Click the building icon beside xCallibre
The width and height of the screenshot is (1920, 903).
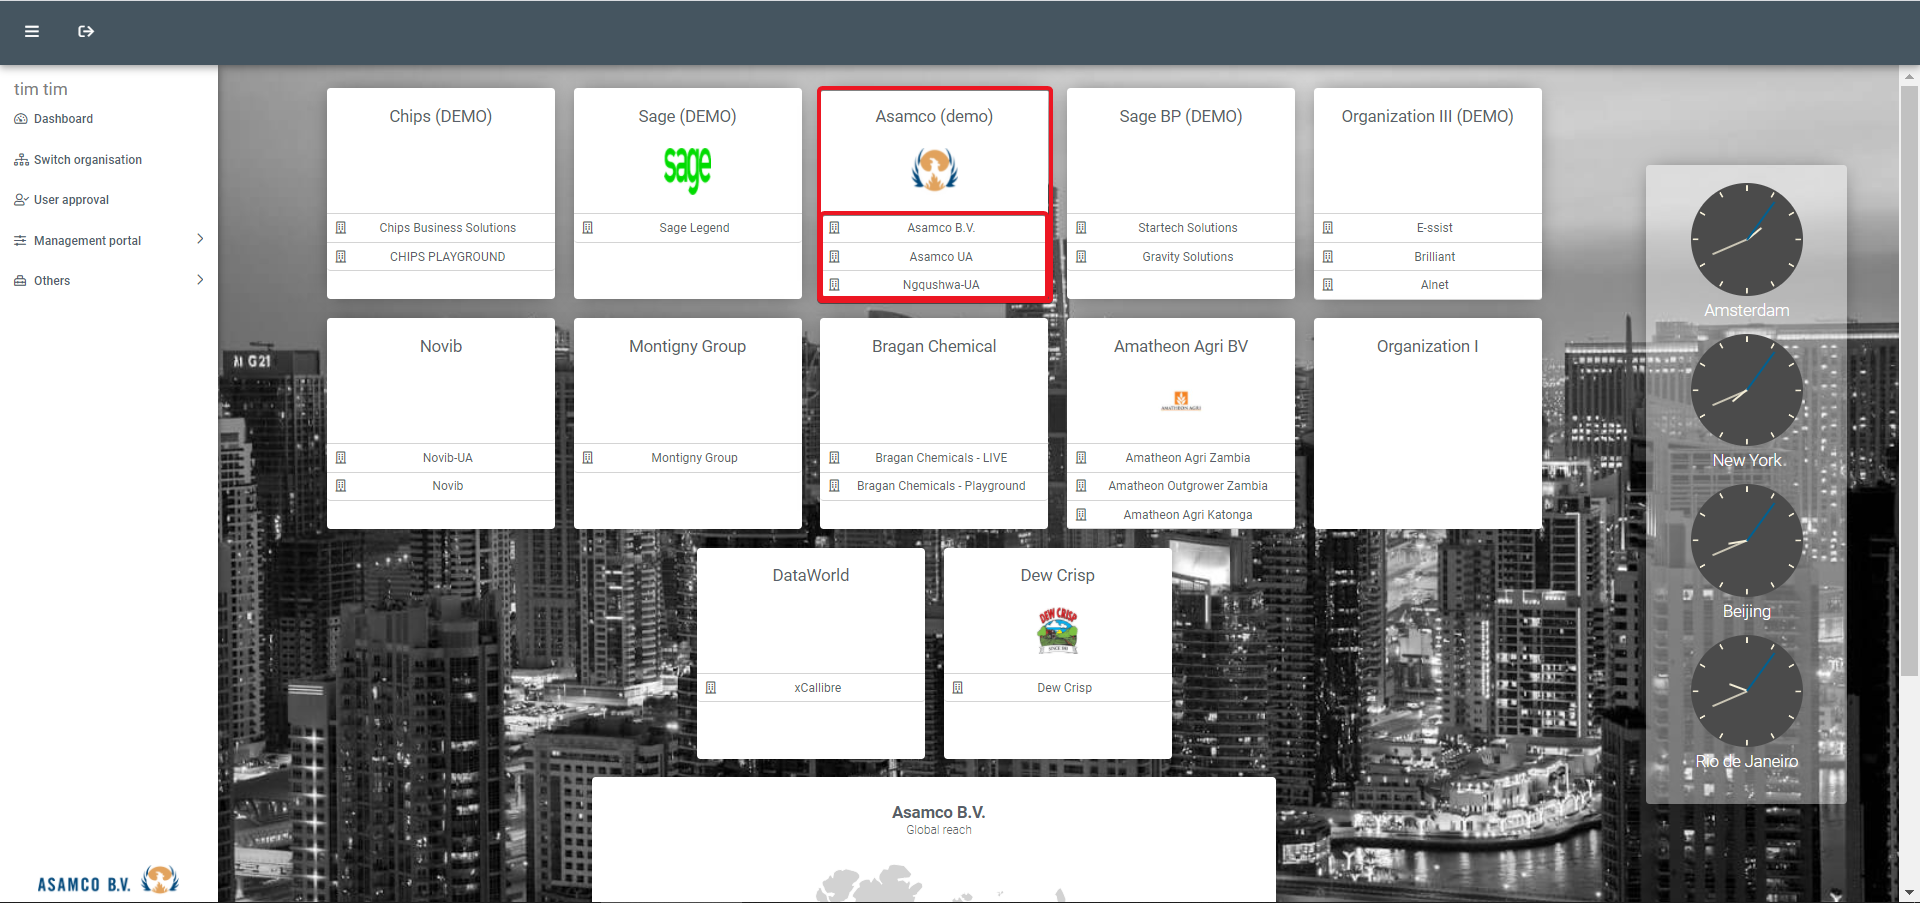[x=711, y=688]
